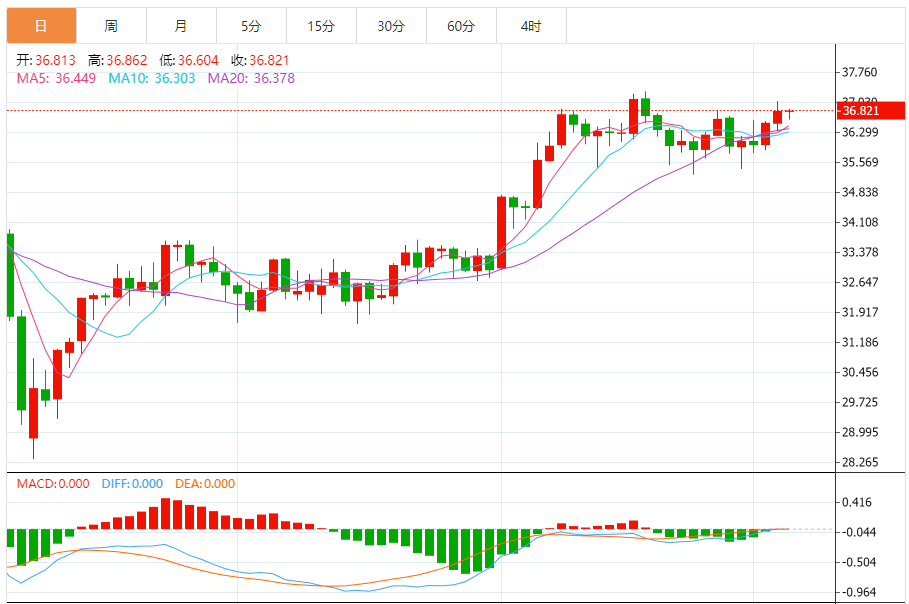Screen dimensions: 909x604
Task: Click the -0.964 MACD axis label
Action: [x=857, y=592]
